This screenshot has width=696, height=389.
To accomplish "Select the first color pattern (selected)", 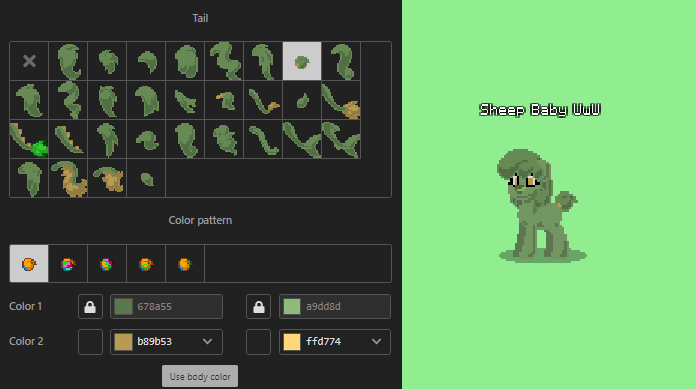I will [29, 263].
